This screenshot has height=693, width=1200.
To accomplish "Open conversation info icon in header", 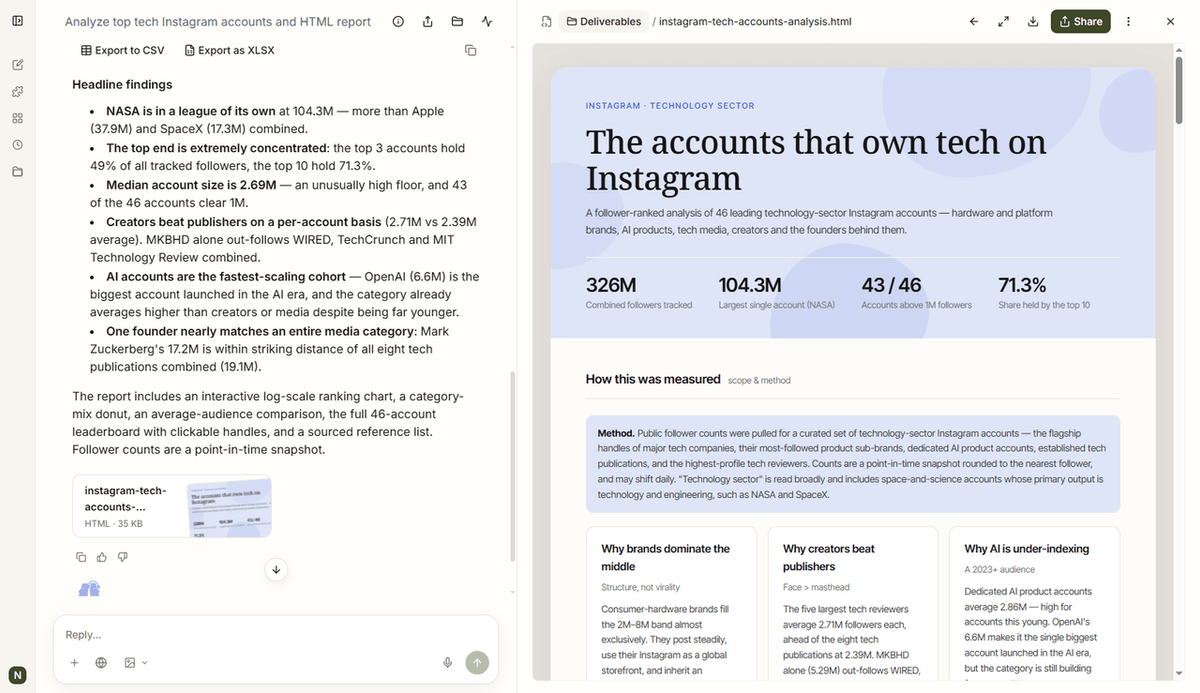I will point(398,21).
